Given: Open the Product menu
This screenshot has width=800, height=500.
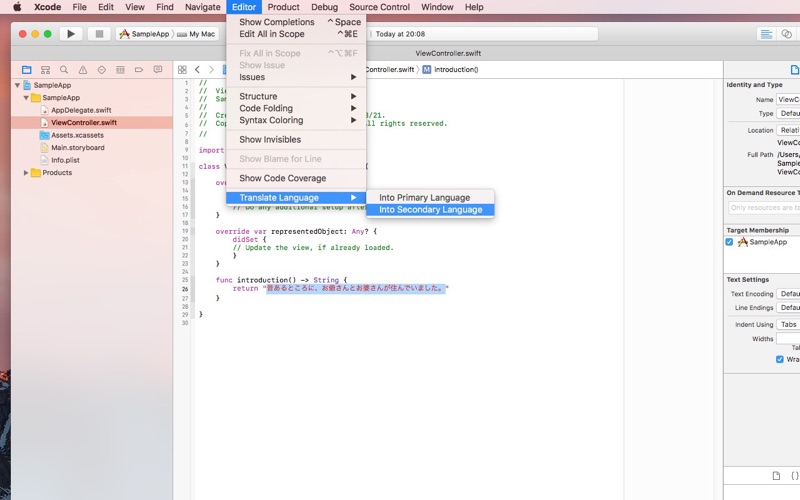Looking at the screenshot, I should point(283,7).
